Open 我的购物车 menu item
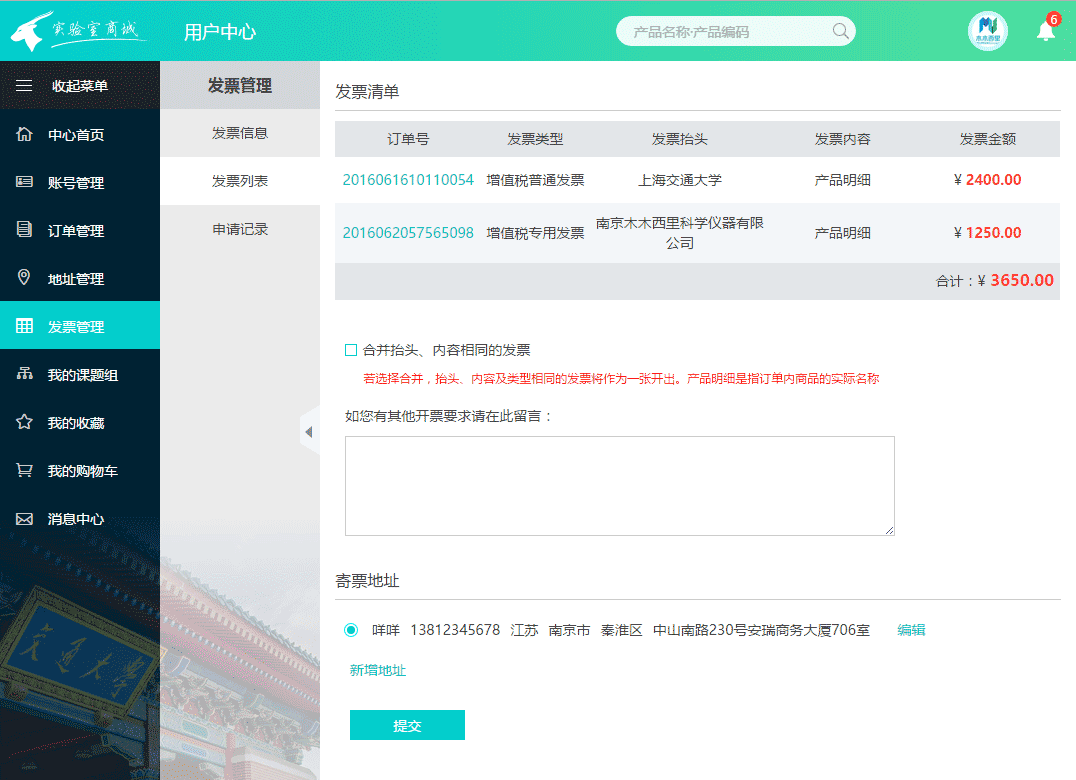The image size is (1076, 780). coord(80,471)
